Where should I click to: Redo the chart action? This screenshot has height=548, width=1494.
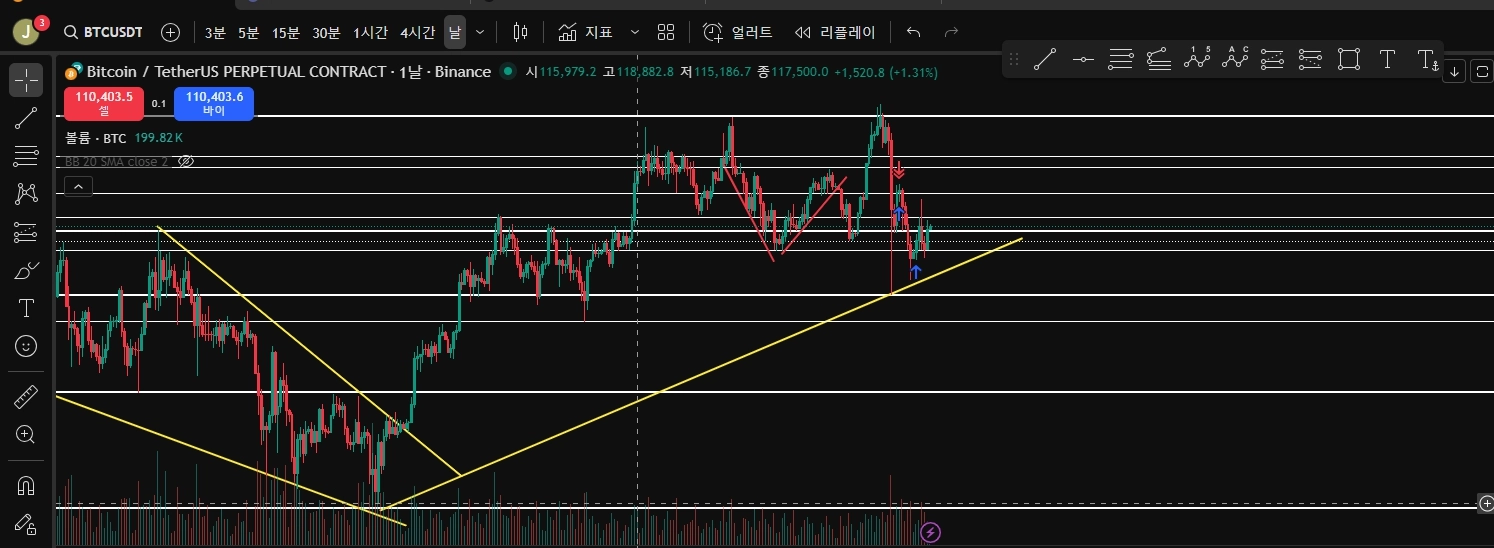(x=951, y=32)
